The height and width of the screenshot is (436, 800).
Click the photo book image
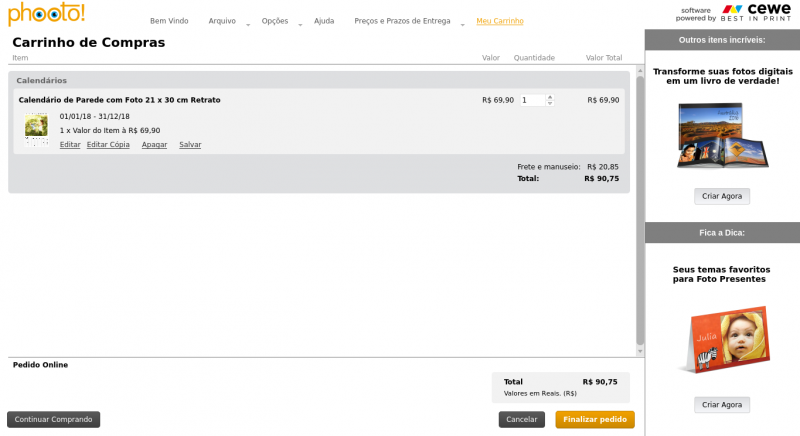tap(722, 135)
